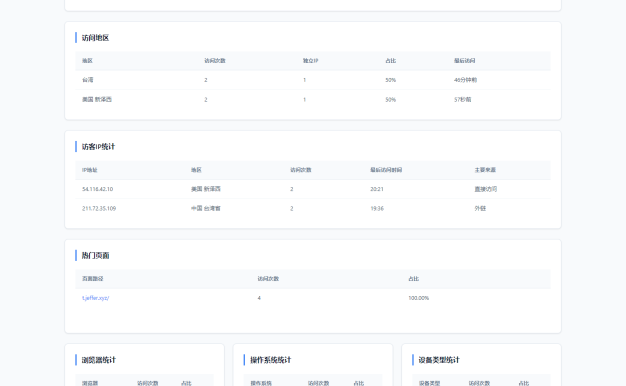Click the 地区 header in 访问地区 table
The width and height of the screenshot is (626, 386).
point(87,61)
